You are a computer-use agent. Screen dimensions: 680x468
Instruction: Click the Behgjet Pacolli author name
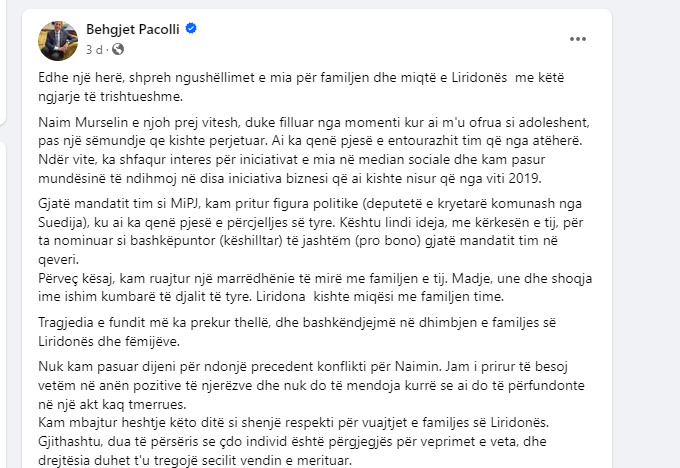(x=131, y=30)
